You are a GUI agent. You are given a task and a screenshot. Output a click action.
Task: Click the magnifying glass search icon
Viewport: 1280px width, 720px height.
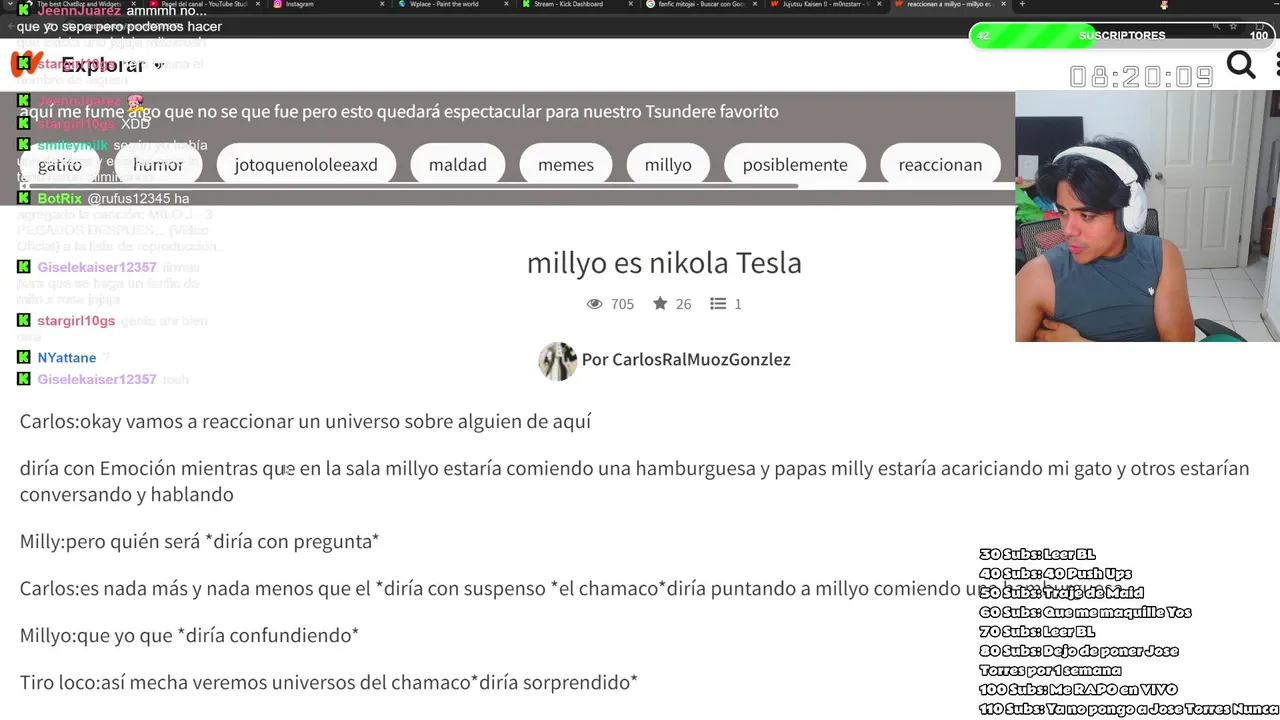click(x=1241, y=65)
